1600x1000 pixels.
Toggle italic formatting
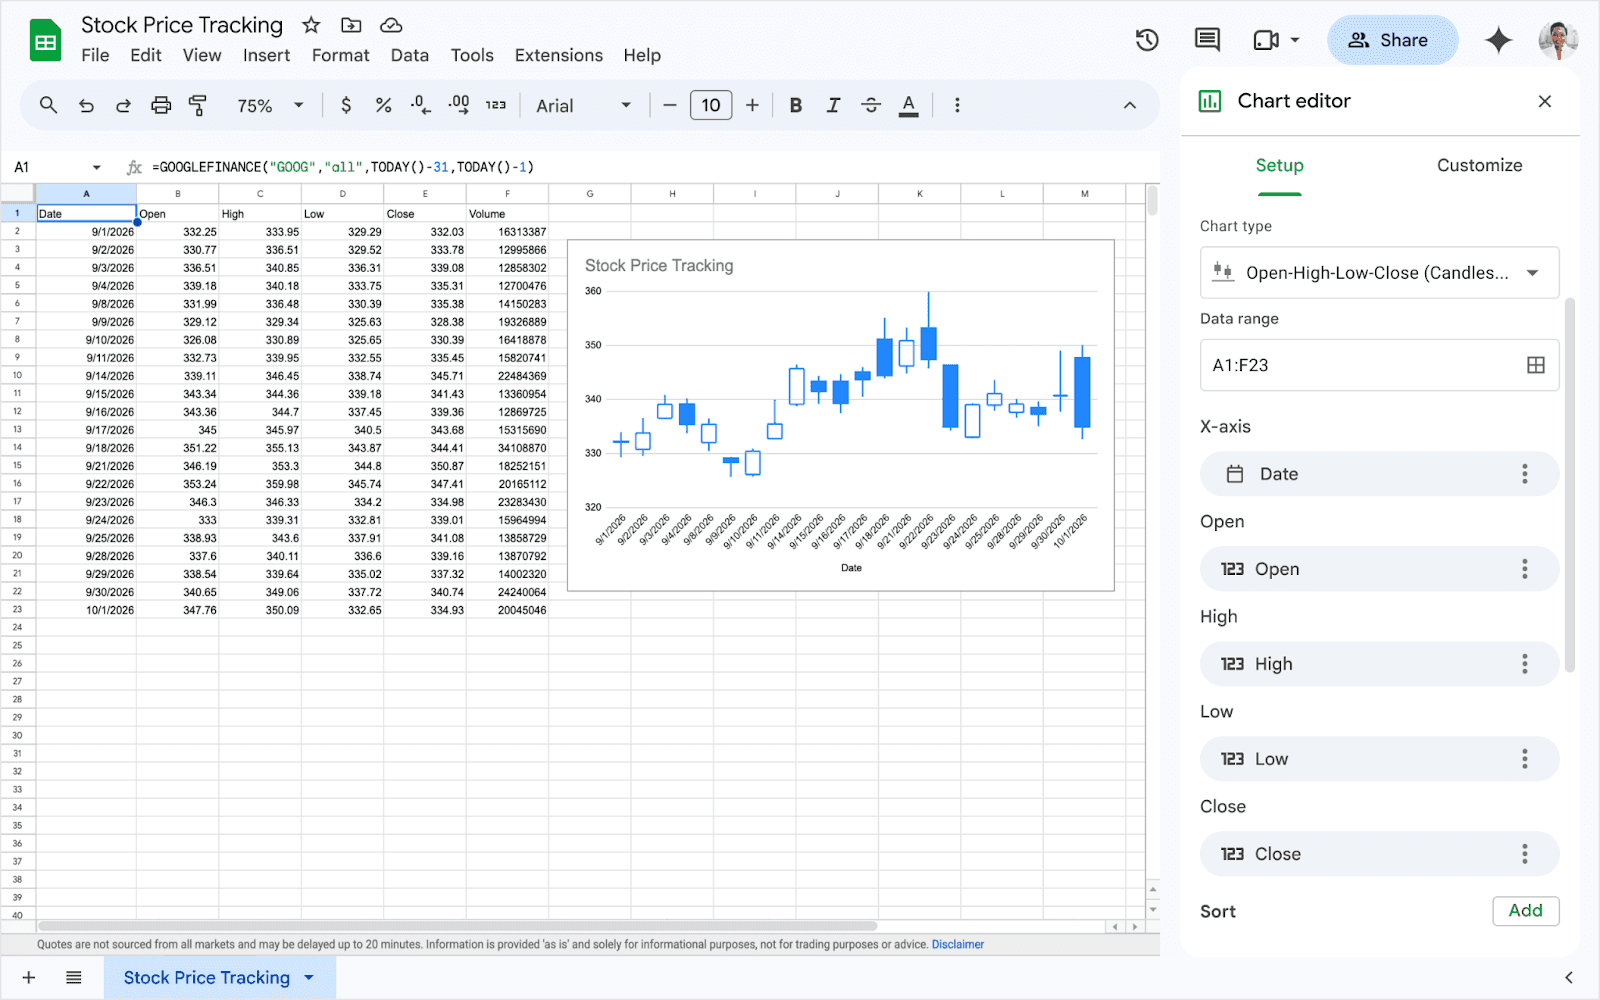[x=833, y=105]
